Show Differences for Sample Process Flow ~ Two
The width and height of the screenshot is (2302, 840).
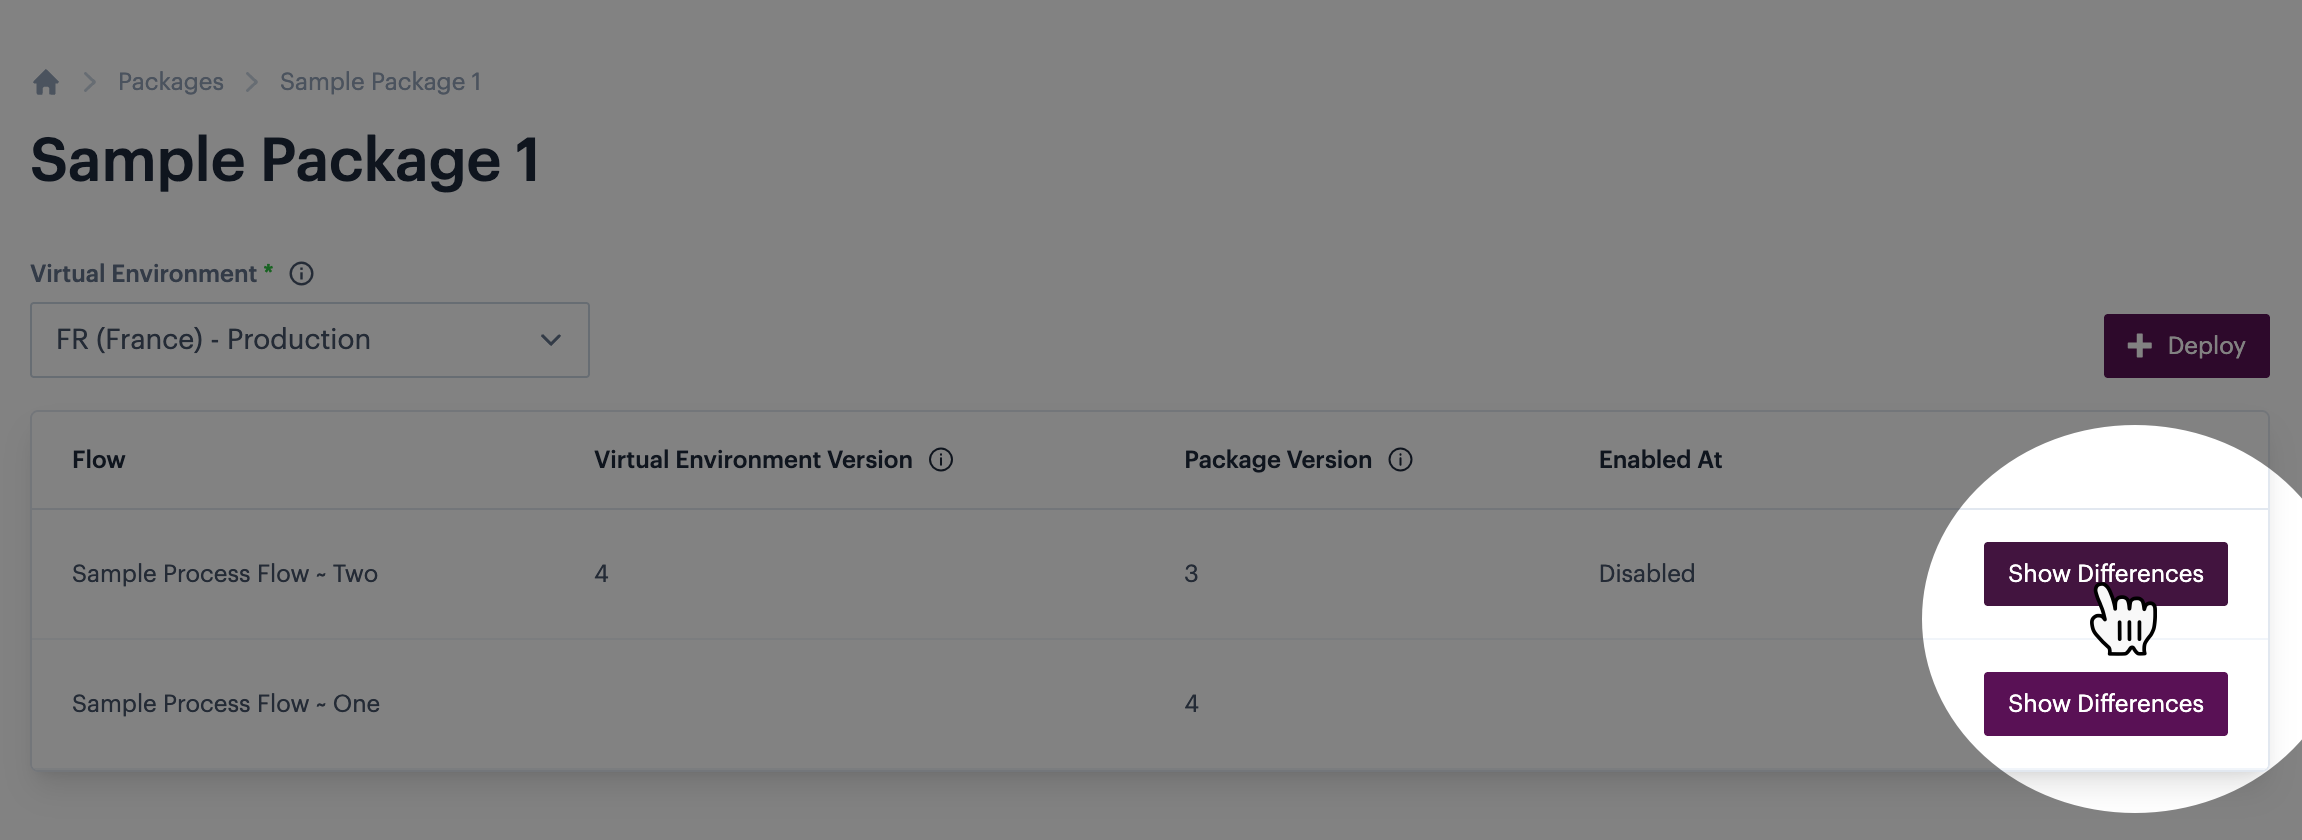click(x=2105, y=574)
